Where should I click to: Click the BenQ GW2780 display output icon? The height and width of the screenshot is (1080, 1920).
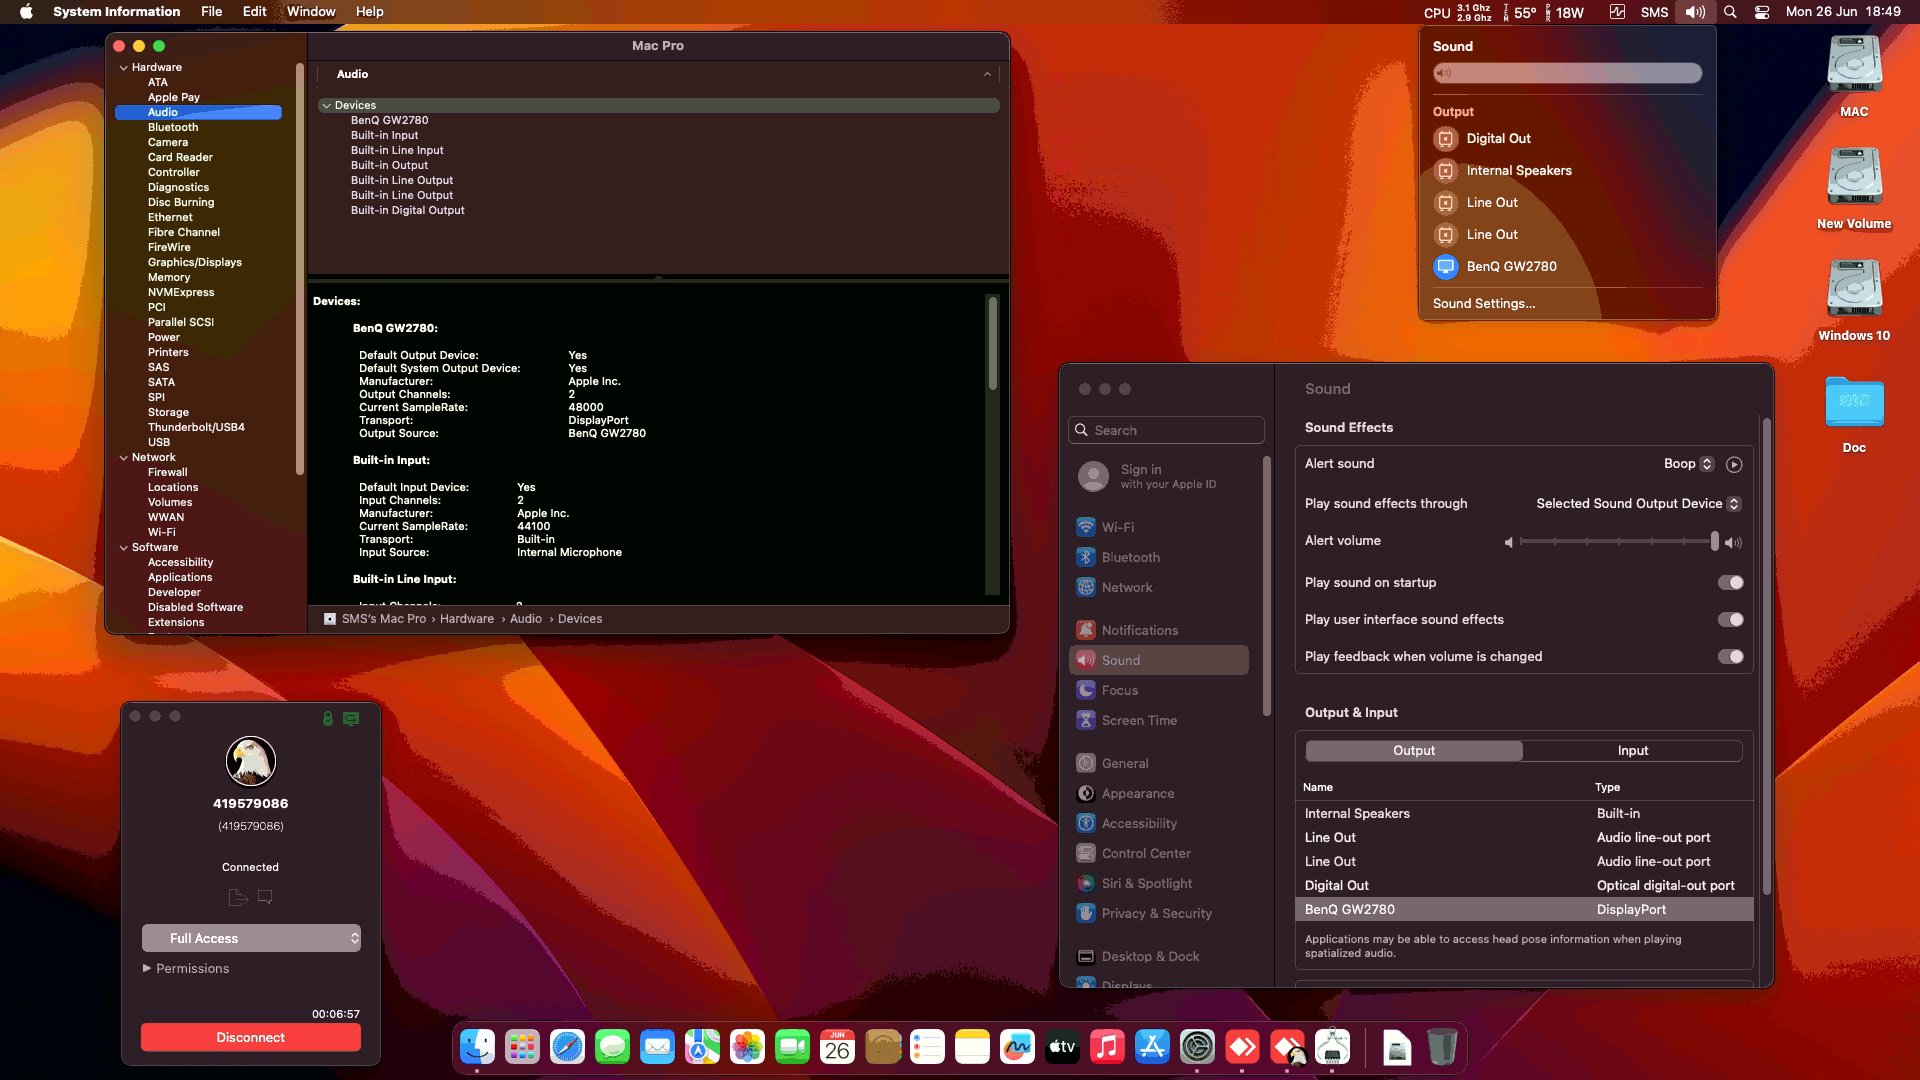(1445, 267)
